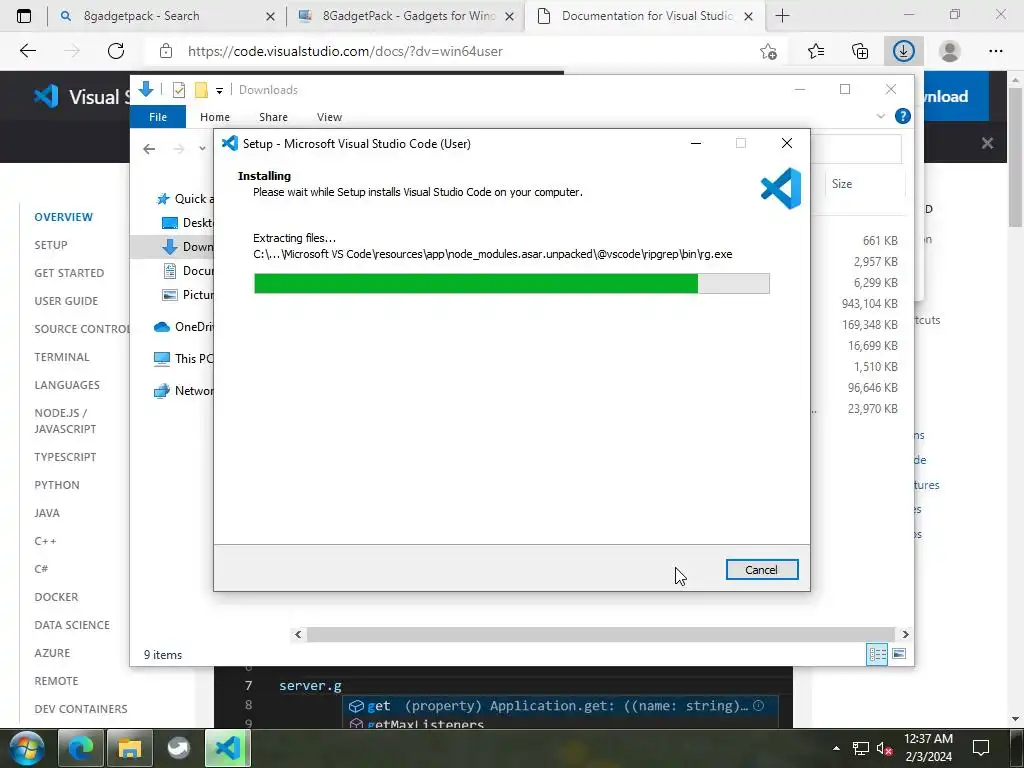The image size is (1024, 768).
Task: Open File menu in Downloads explorer
Action: tap(158, 117)
